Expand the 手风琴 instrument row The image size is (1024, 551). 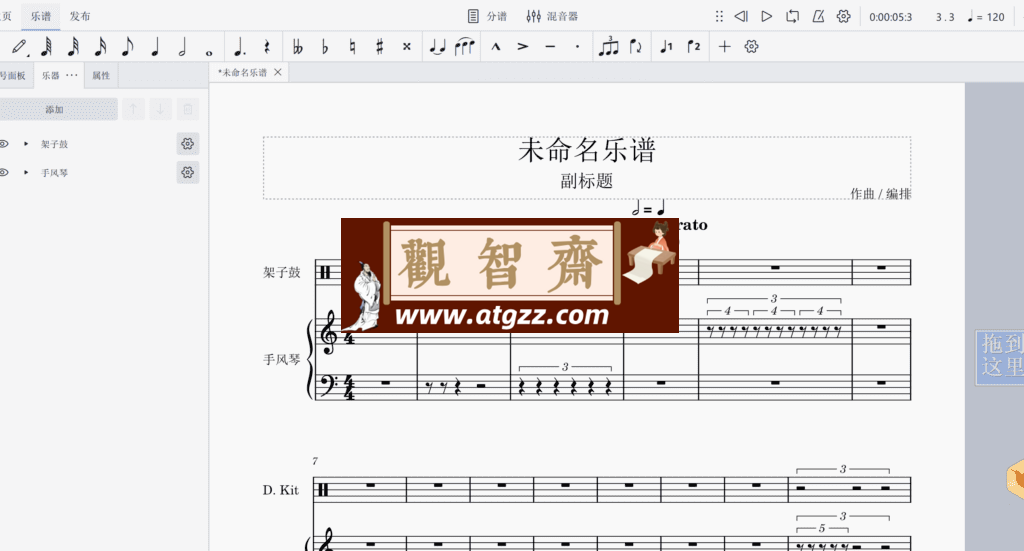tap(26, 172)
